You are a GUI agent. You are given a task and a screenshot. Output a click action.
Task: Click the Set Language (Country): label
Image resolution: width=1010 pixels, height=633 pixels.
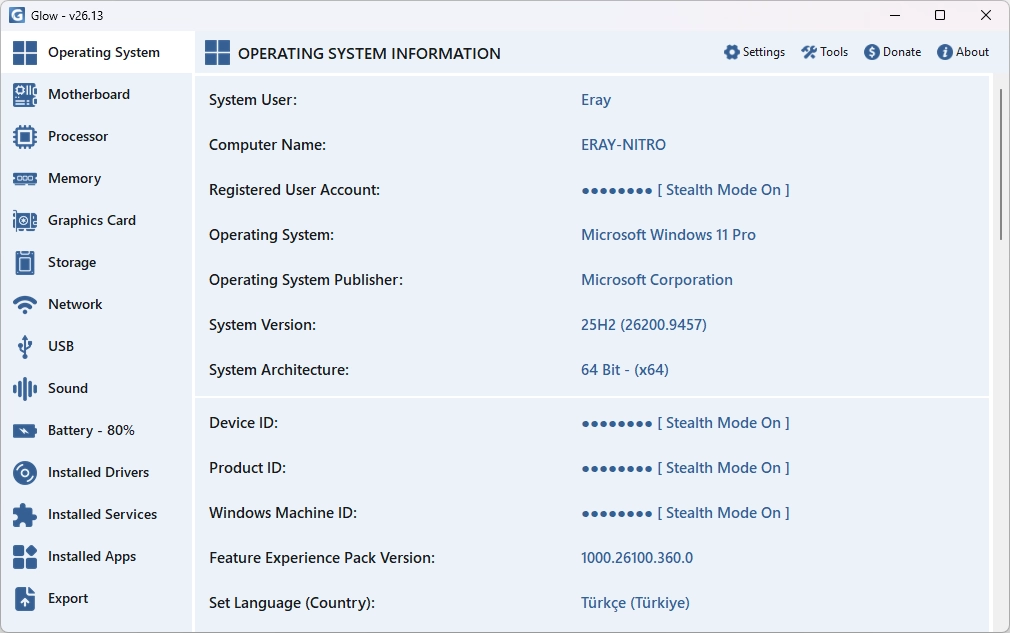[292, 603]
